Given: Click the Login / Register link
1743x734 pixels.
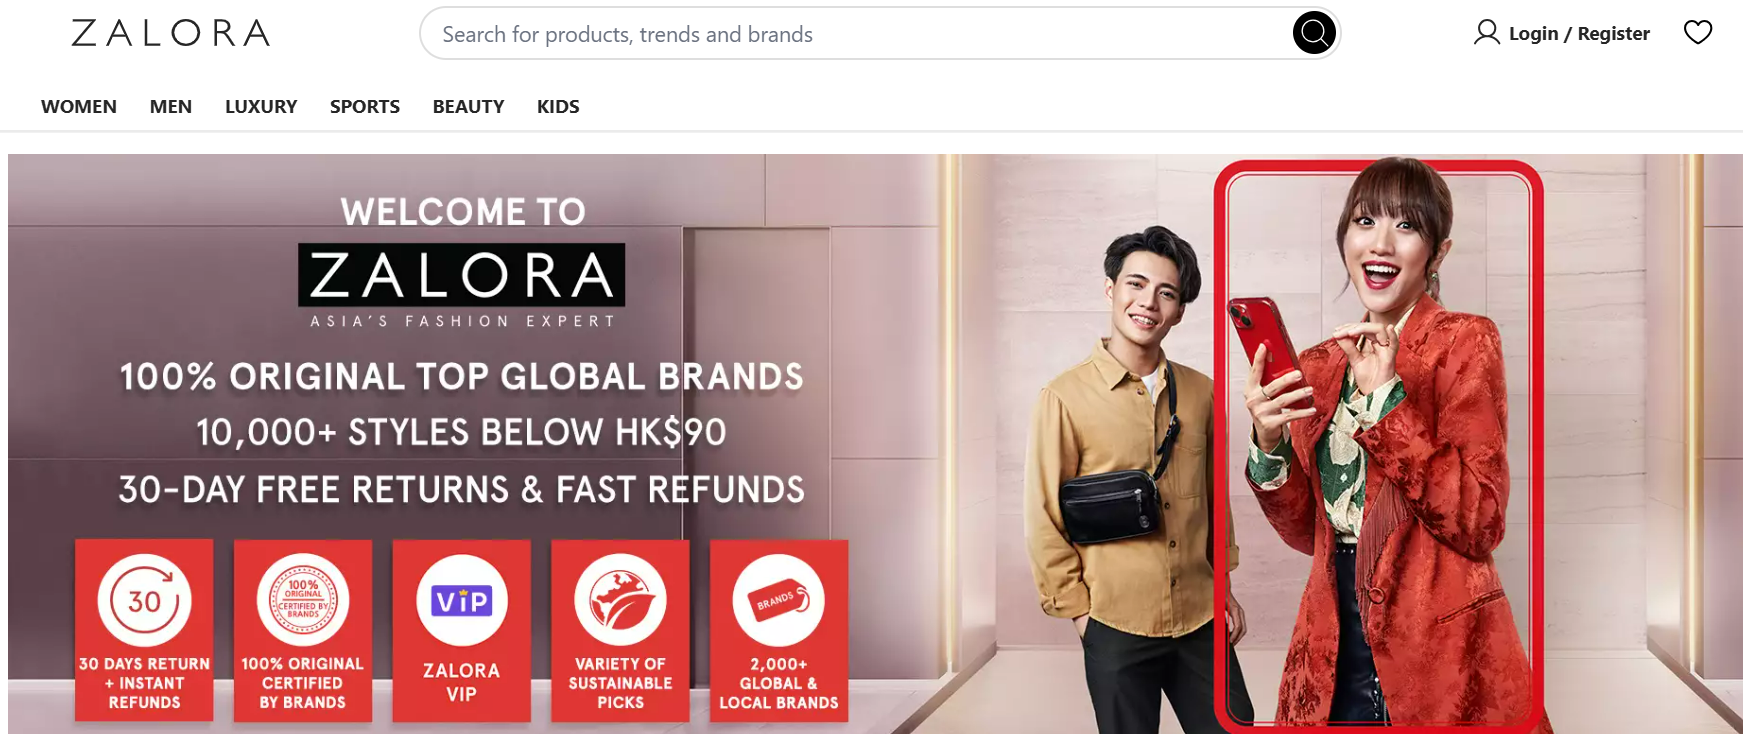Looking at the screenshot, I should [x=1579, y=33].
